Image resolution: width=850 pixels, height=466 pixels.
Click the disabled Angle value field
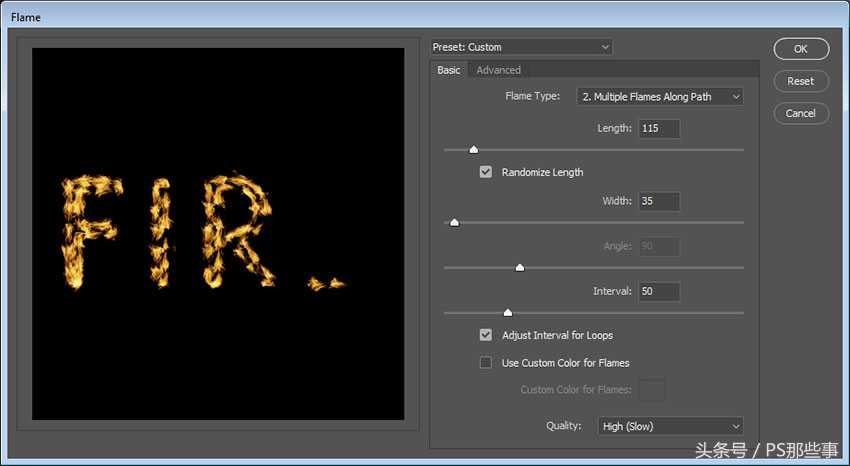pos(659,247)
